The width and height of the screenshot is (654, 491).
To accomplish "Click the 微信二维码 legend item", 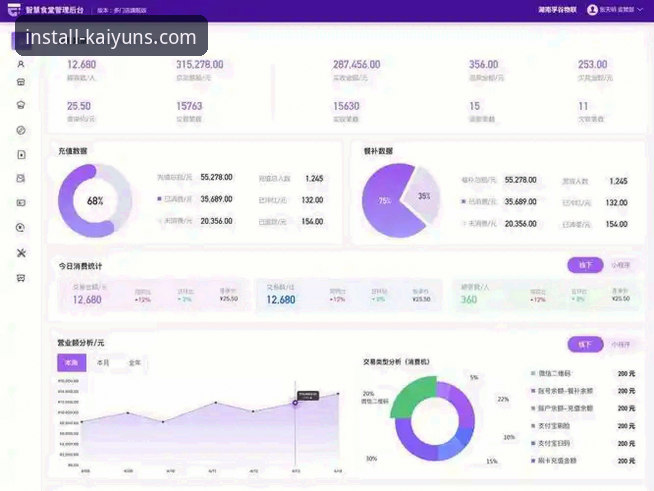I will pyautogui.click(x=551, y=373).
